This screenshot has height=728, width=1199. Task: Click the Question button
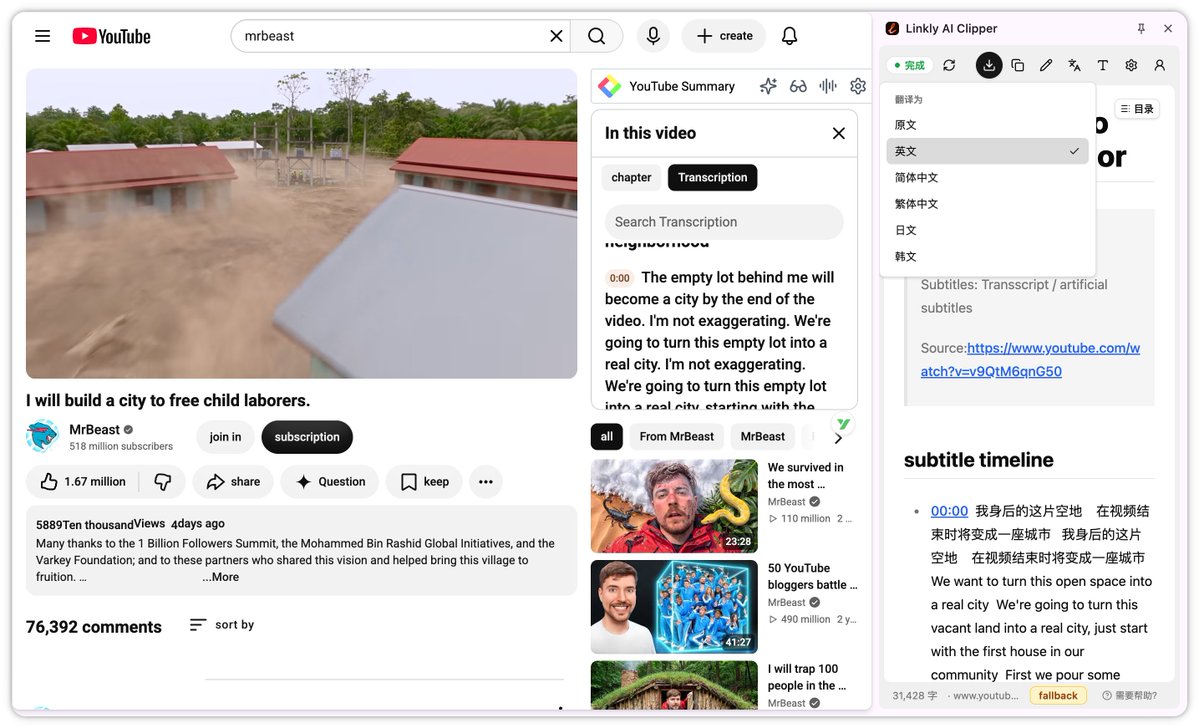pos(330,482)
